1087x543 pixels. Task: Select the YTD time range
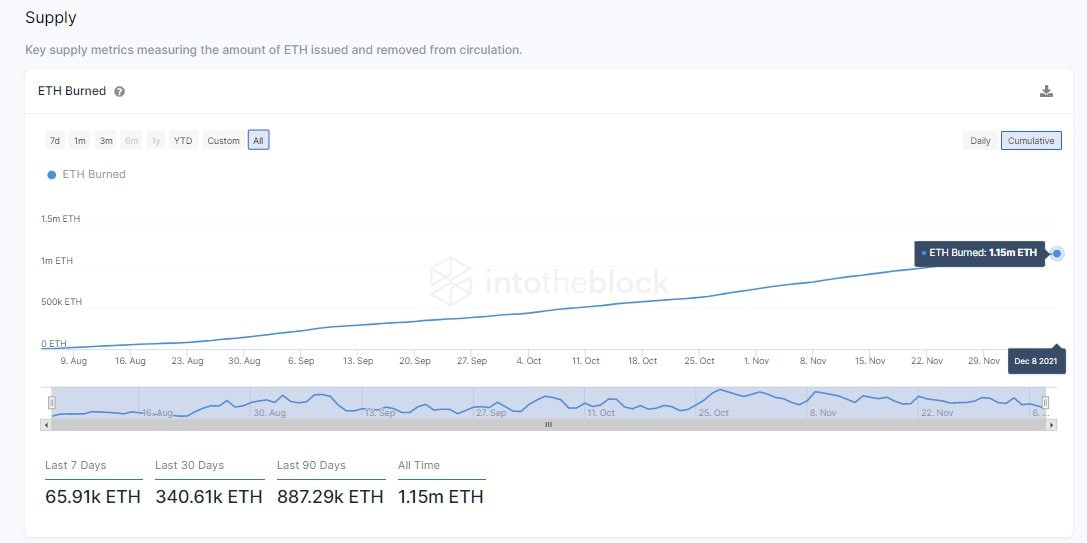pos(183,141)
